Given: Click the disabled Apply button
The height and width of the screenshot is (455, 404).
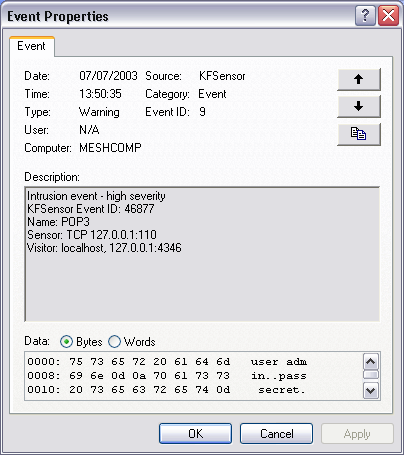Looking at the screenshot, I should [x=357, y=434].
